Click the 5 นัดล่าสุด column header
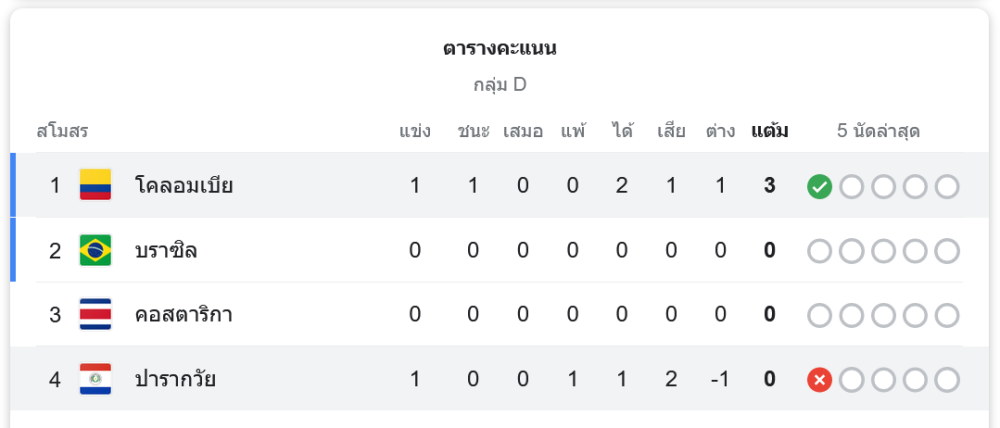Viewport: 1000px width, 428px height. [x=878, y=131]
